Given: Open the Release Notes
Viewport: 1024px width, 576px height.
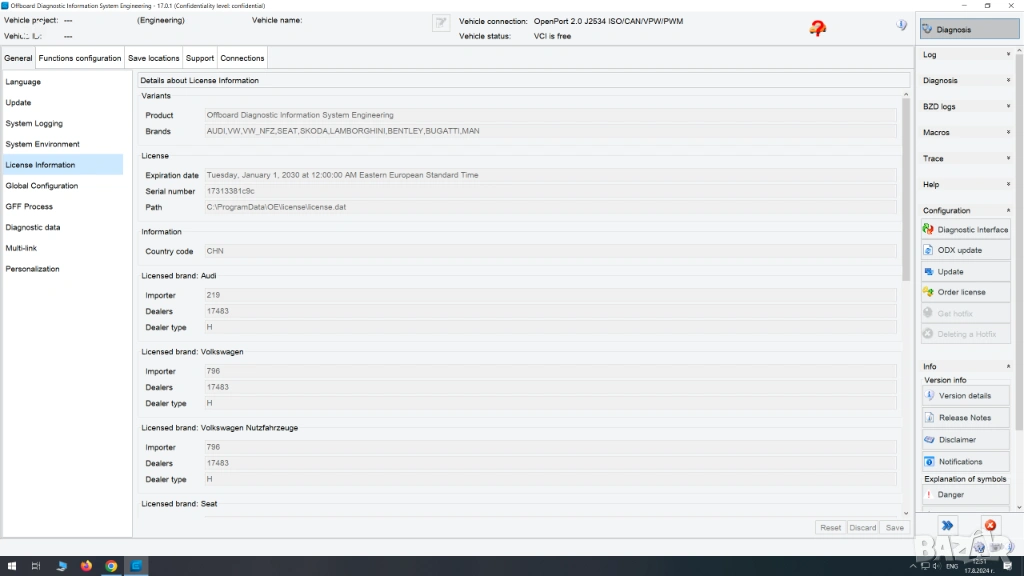Looking at the screenshot, I should tap(966, 418).
